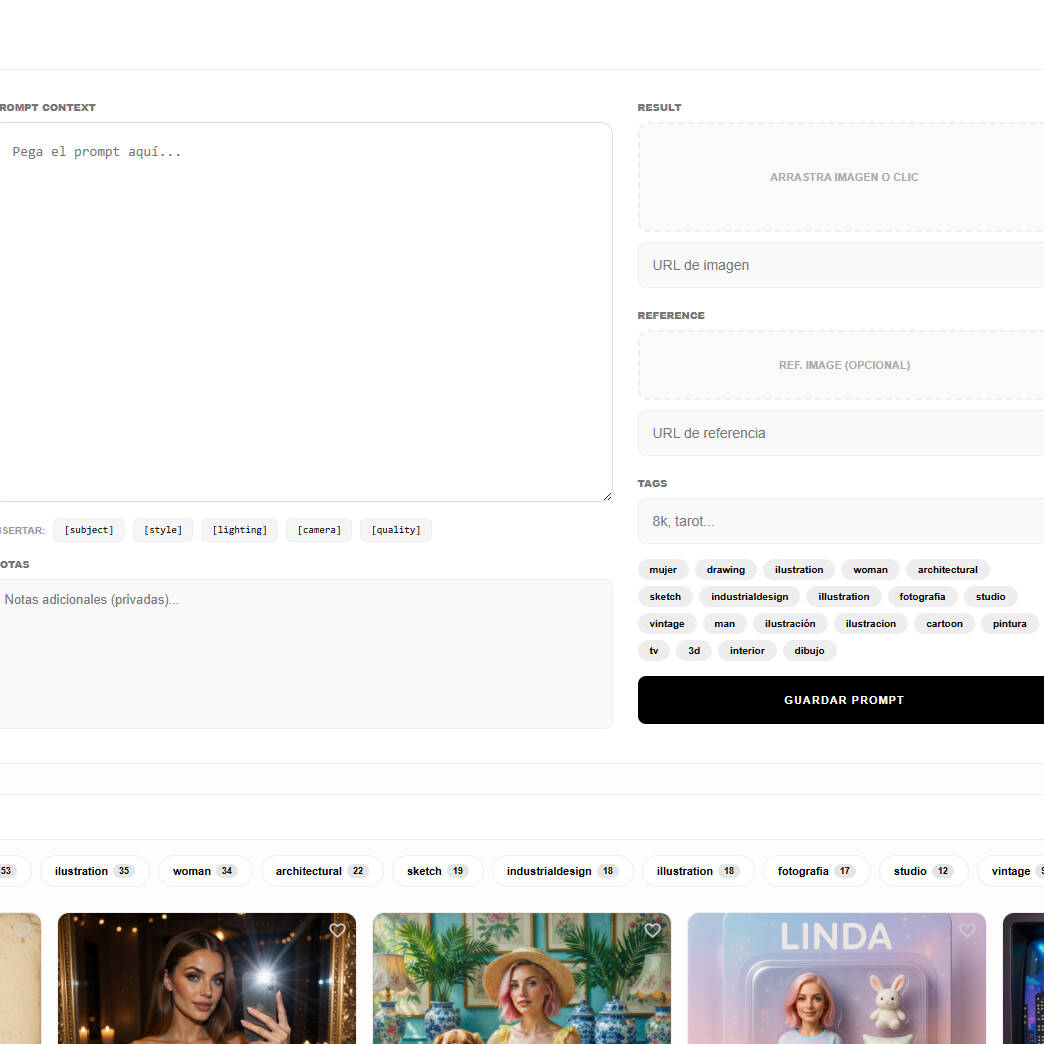Click heart icon on straw hat image
This screenshot has width=1044, height=1044.
pyautogui.click(x=652, y=930)
